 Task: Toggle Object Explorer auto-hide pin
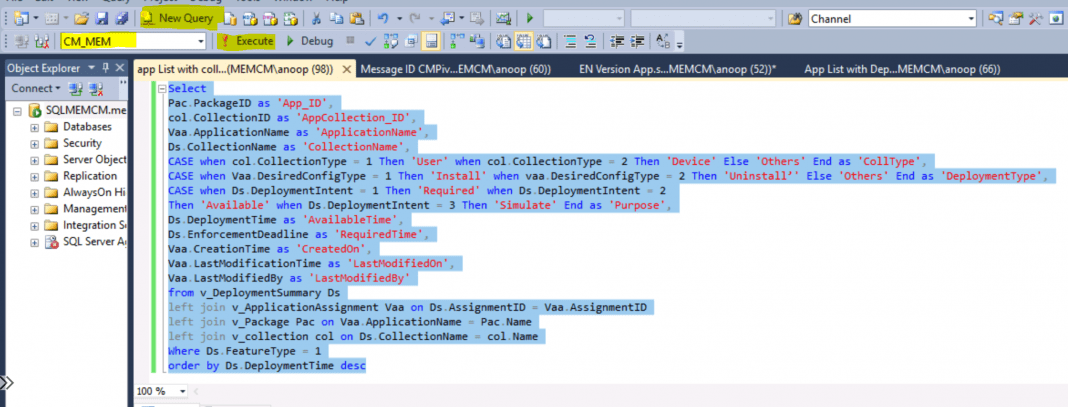tap(106, 68)
